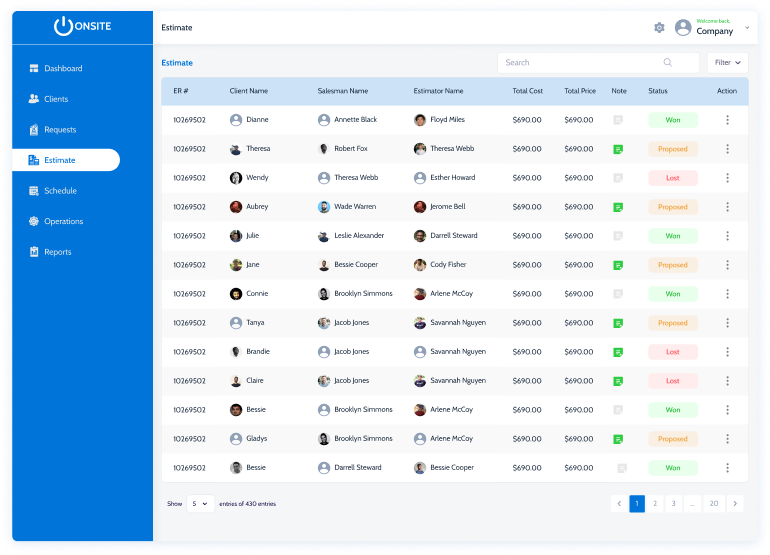Click the Won status badge for Dianne

click(x=673, y=120)
